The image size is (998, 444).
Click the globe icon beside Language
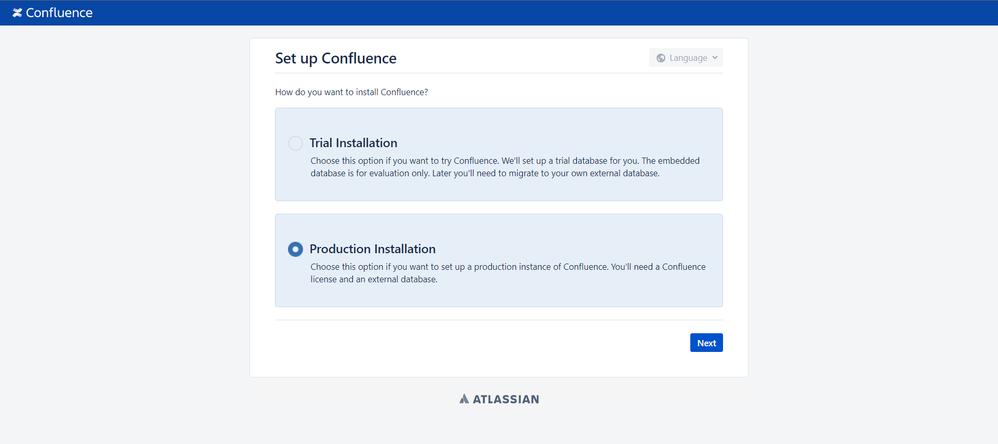[x=661, y=58]
